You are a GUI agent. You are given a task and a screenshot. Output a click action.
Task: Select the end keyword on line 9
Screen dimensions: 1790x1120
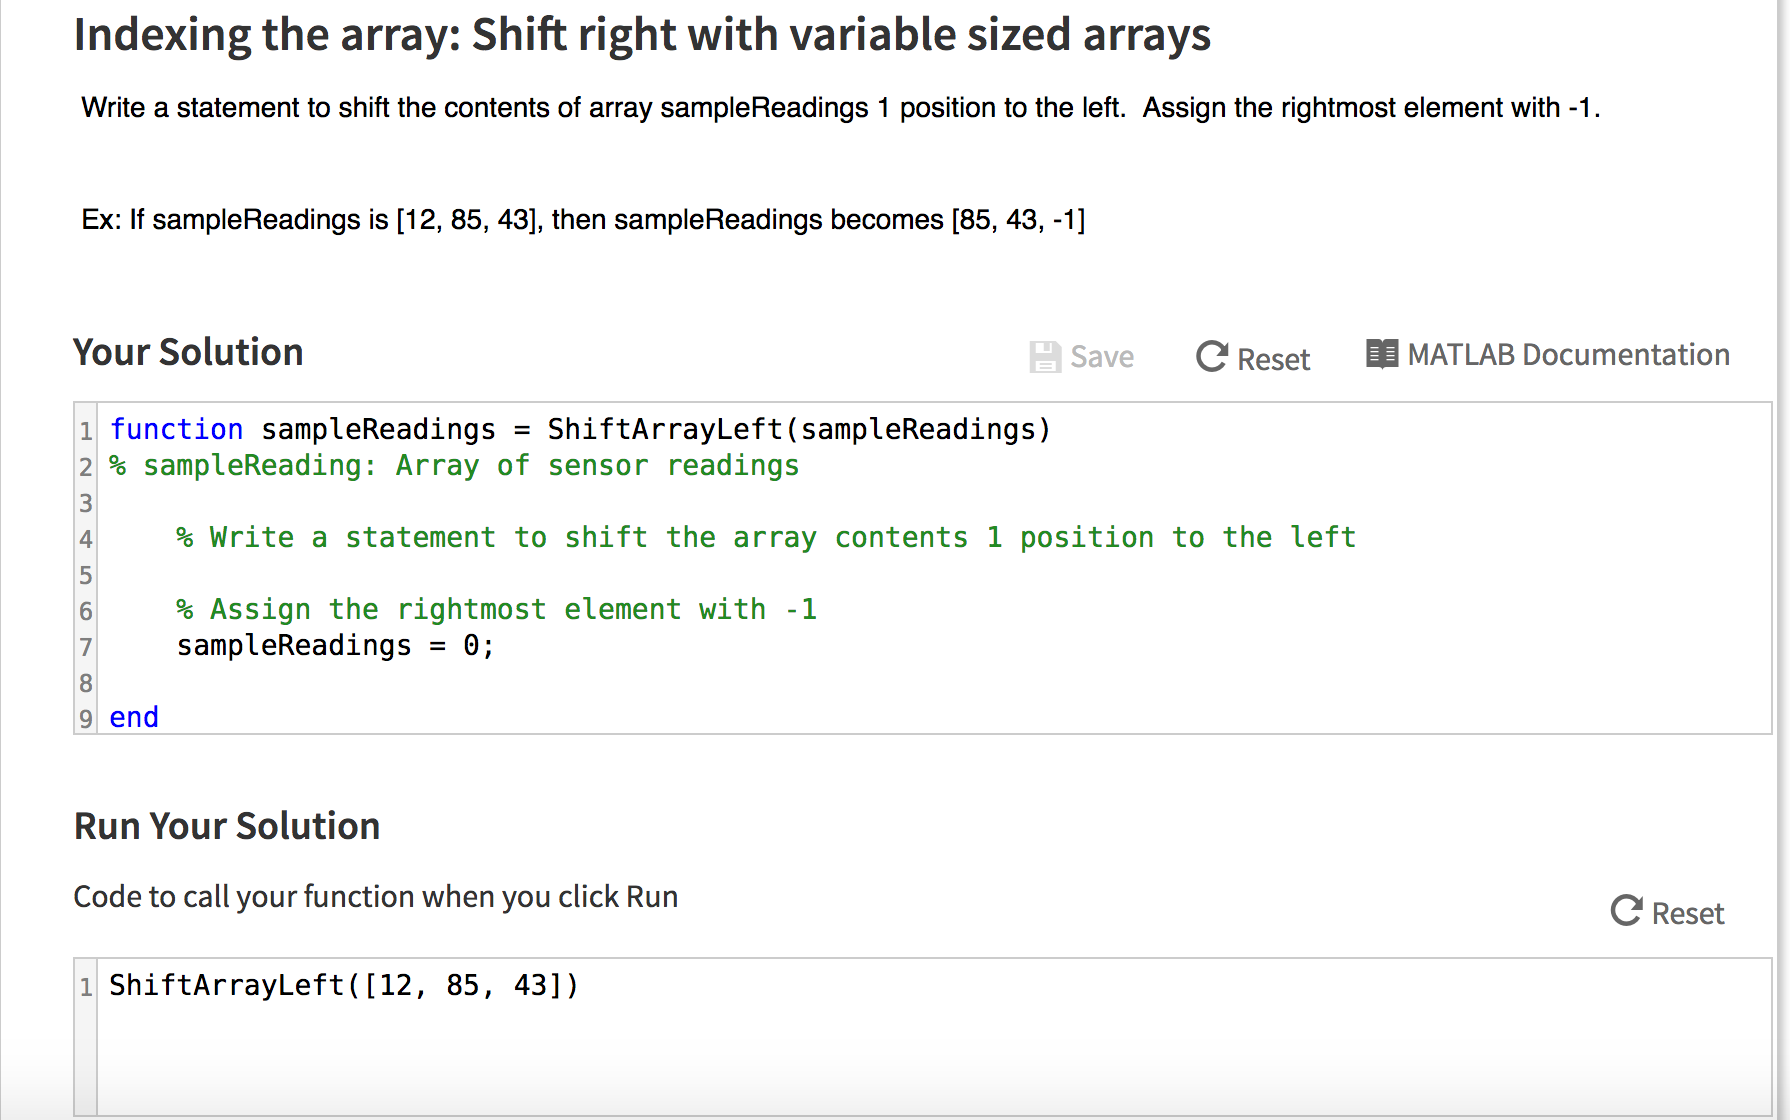click(133, 716)
